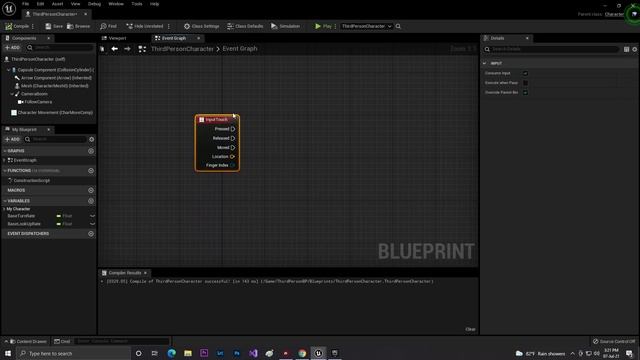Open Compile options menu dots
640x360 pixels.
33,26
